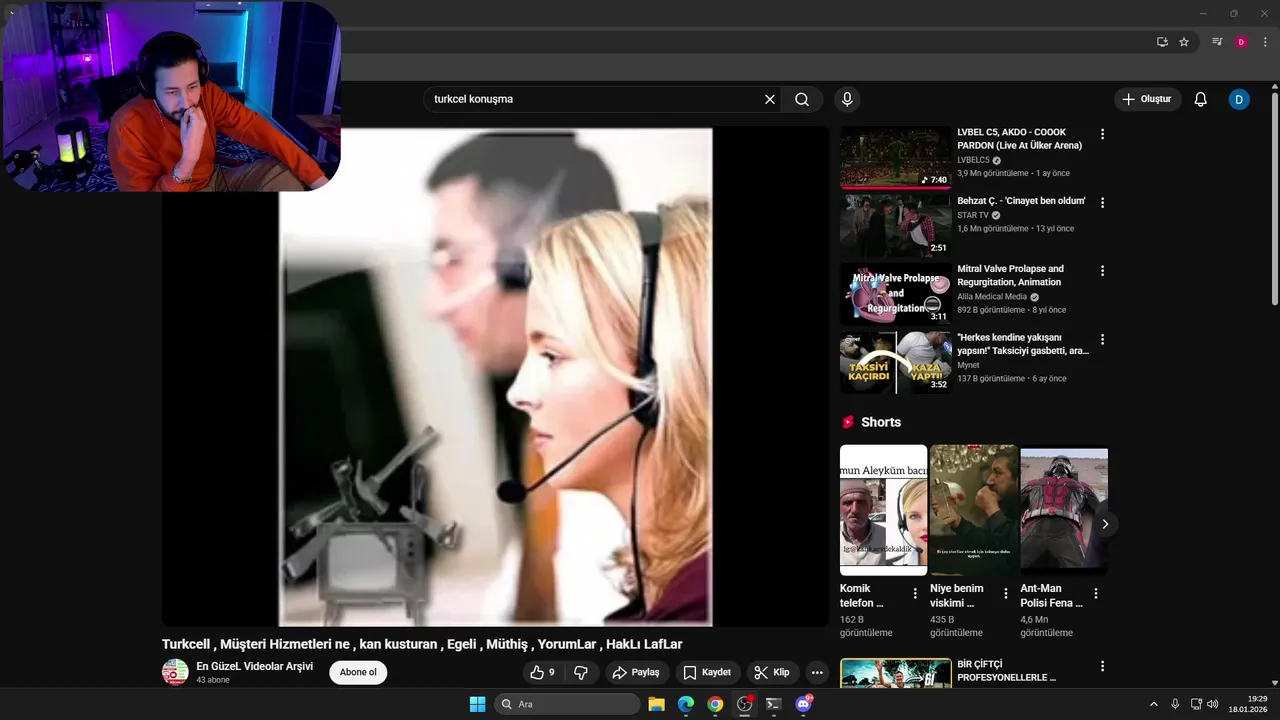
Task: Open Microsoft Edge from taskbar
Action: point(686,704)
